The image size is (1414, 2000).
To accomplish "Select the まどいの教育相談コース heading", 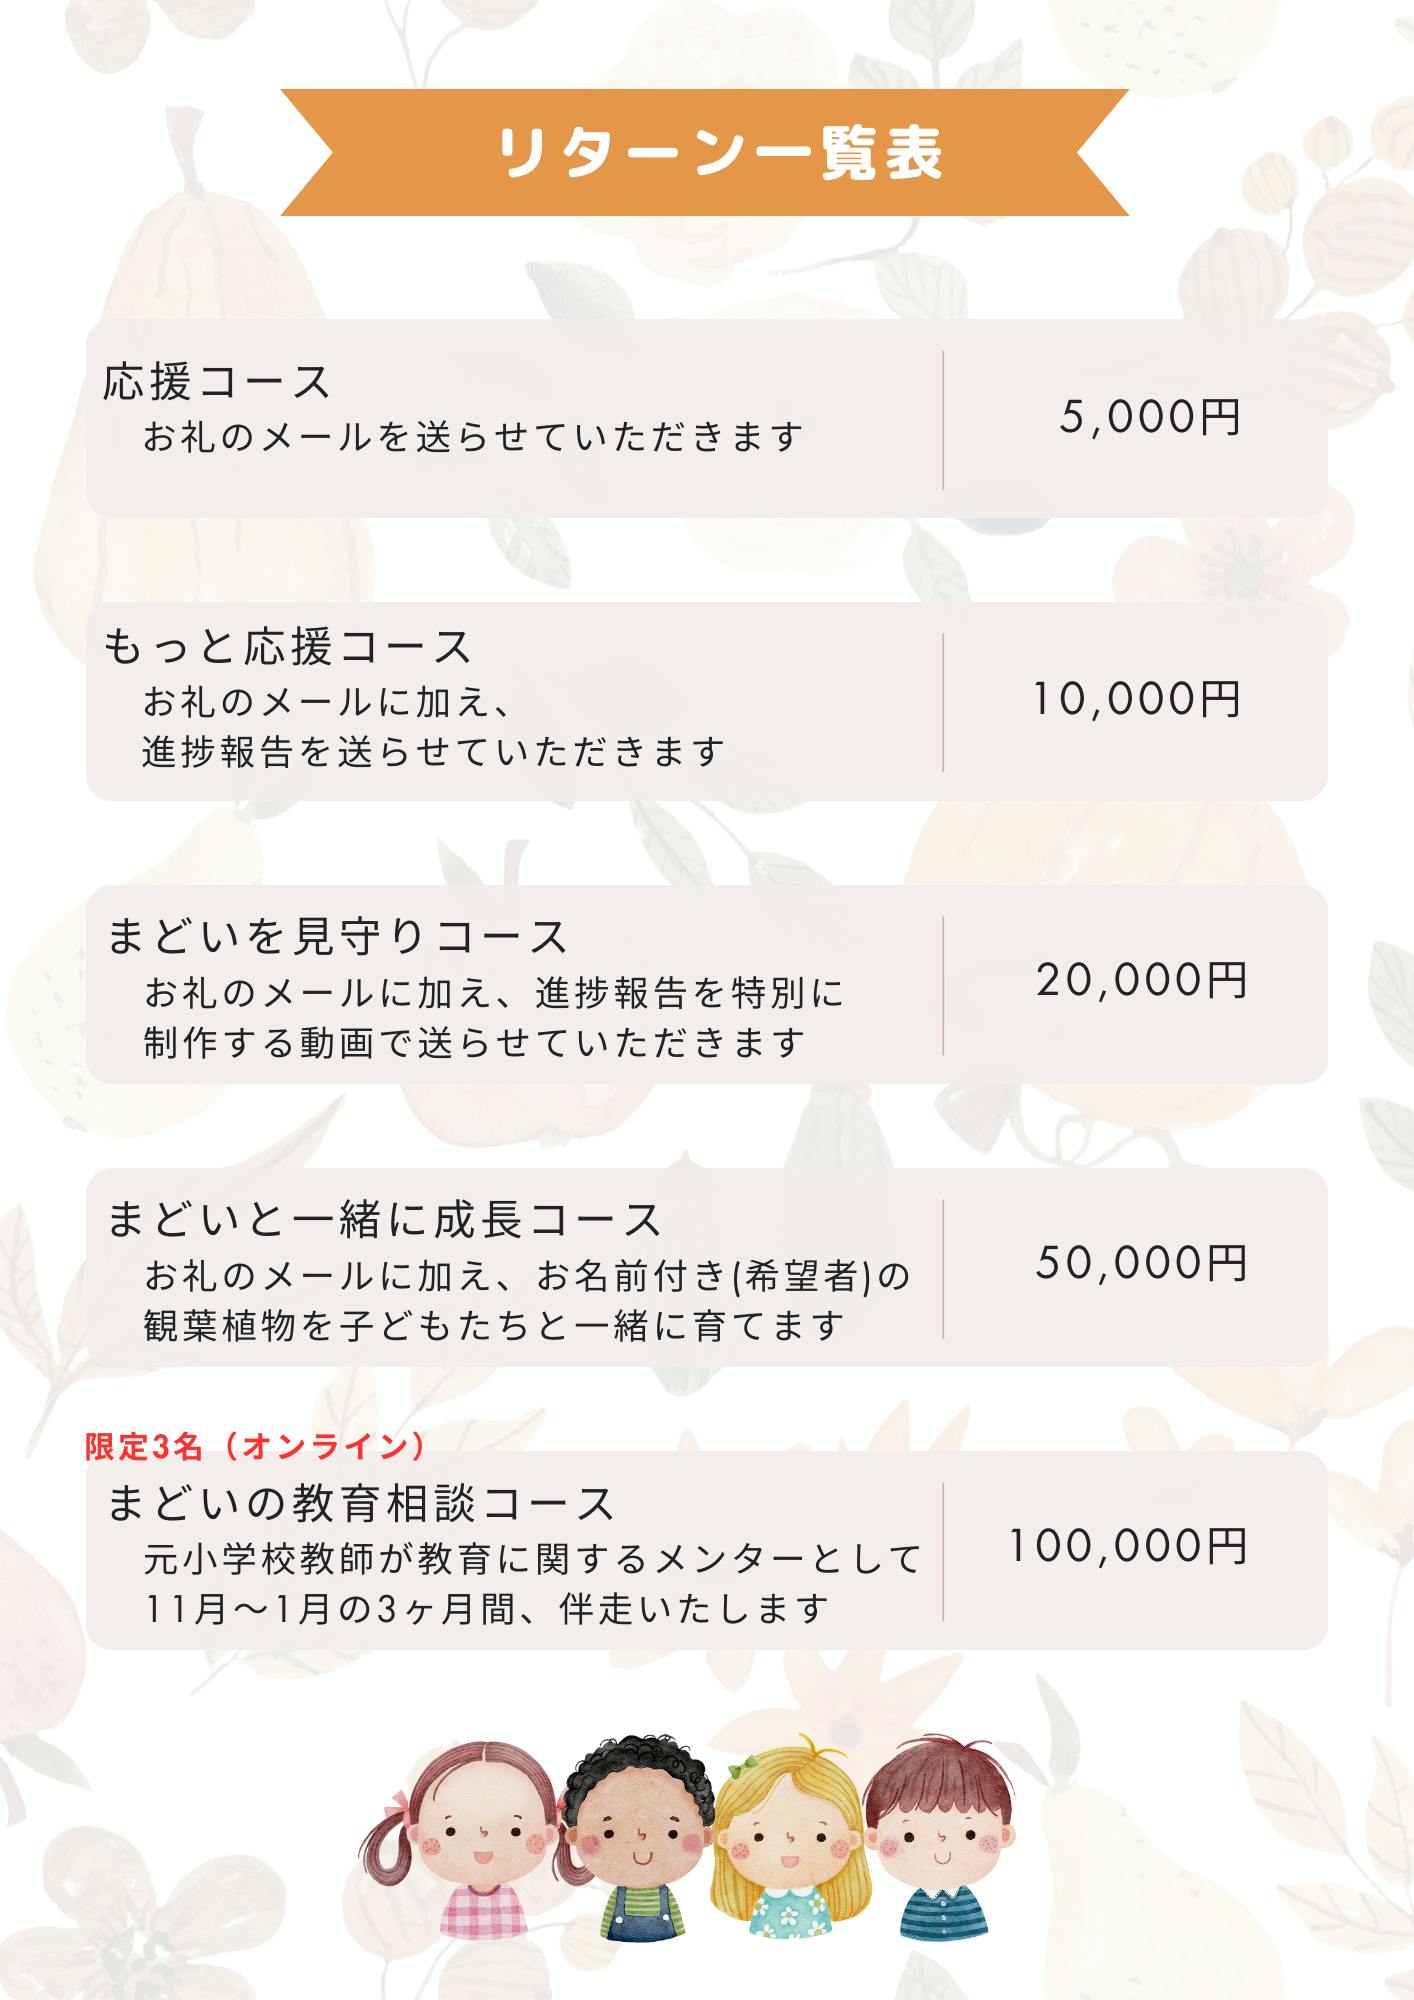I will tap(361, 1504).
